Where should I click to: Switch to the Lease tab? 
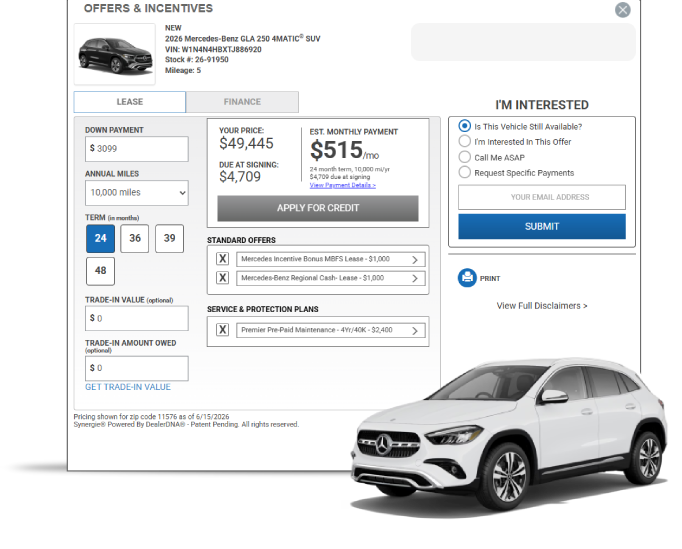pos(130,102)
